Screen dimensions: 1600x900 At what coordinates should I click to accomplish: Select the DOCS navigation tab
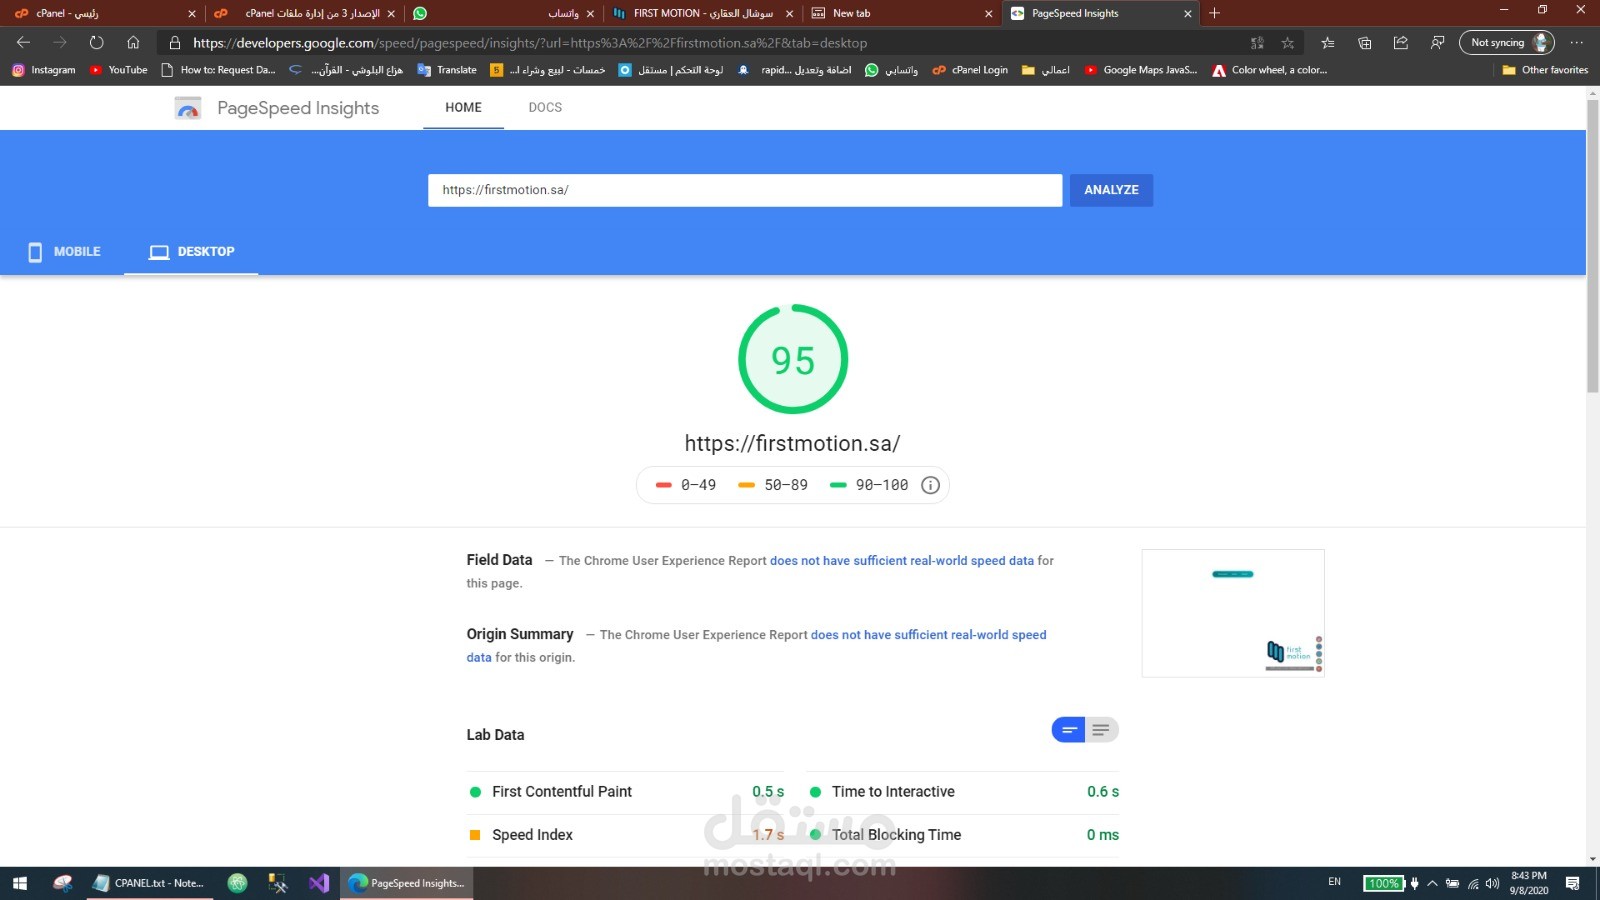click(x=545, y=107)
